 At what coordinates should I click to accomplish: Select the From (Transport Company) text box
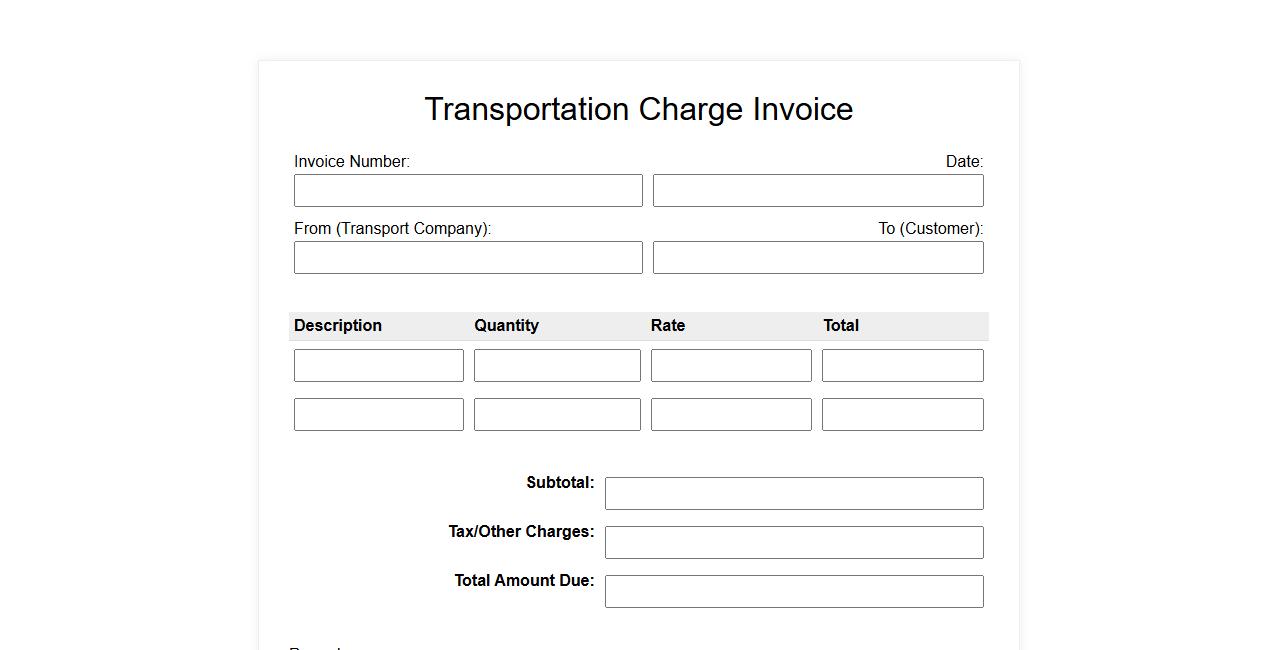[468, 258]
